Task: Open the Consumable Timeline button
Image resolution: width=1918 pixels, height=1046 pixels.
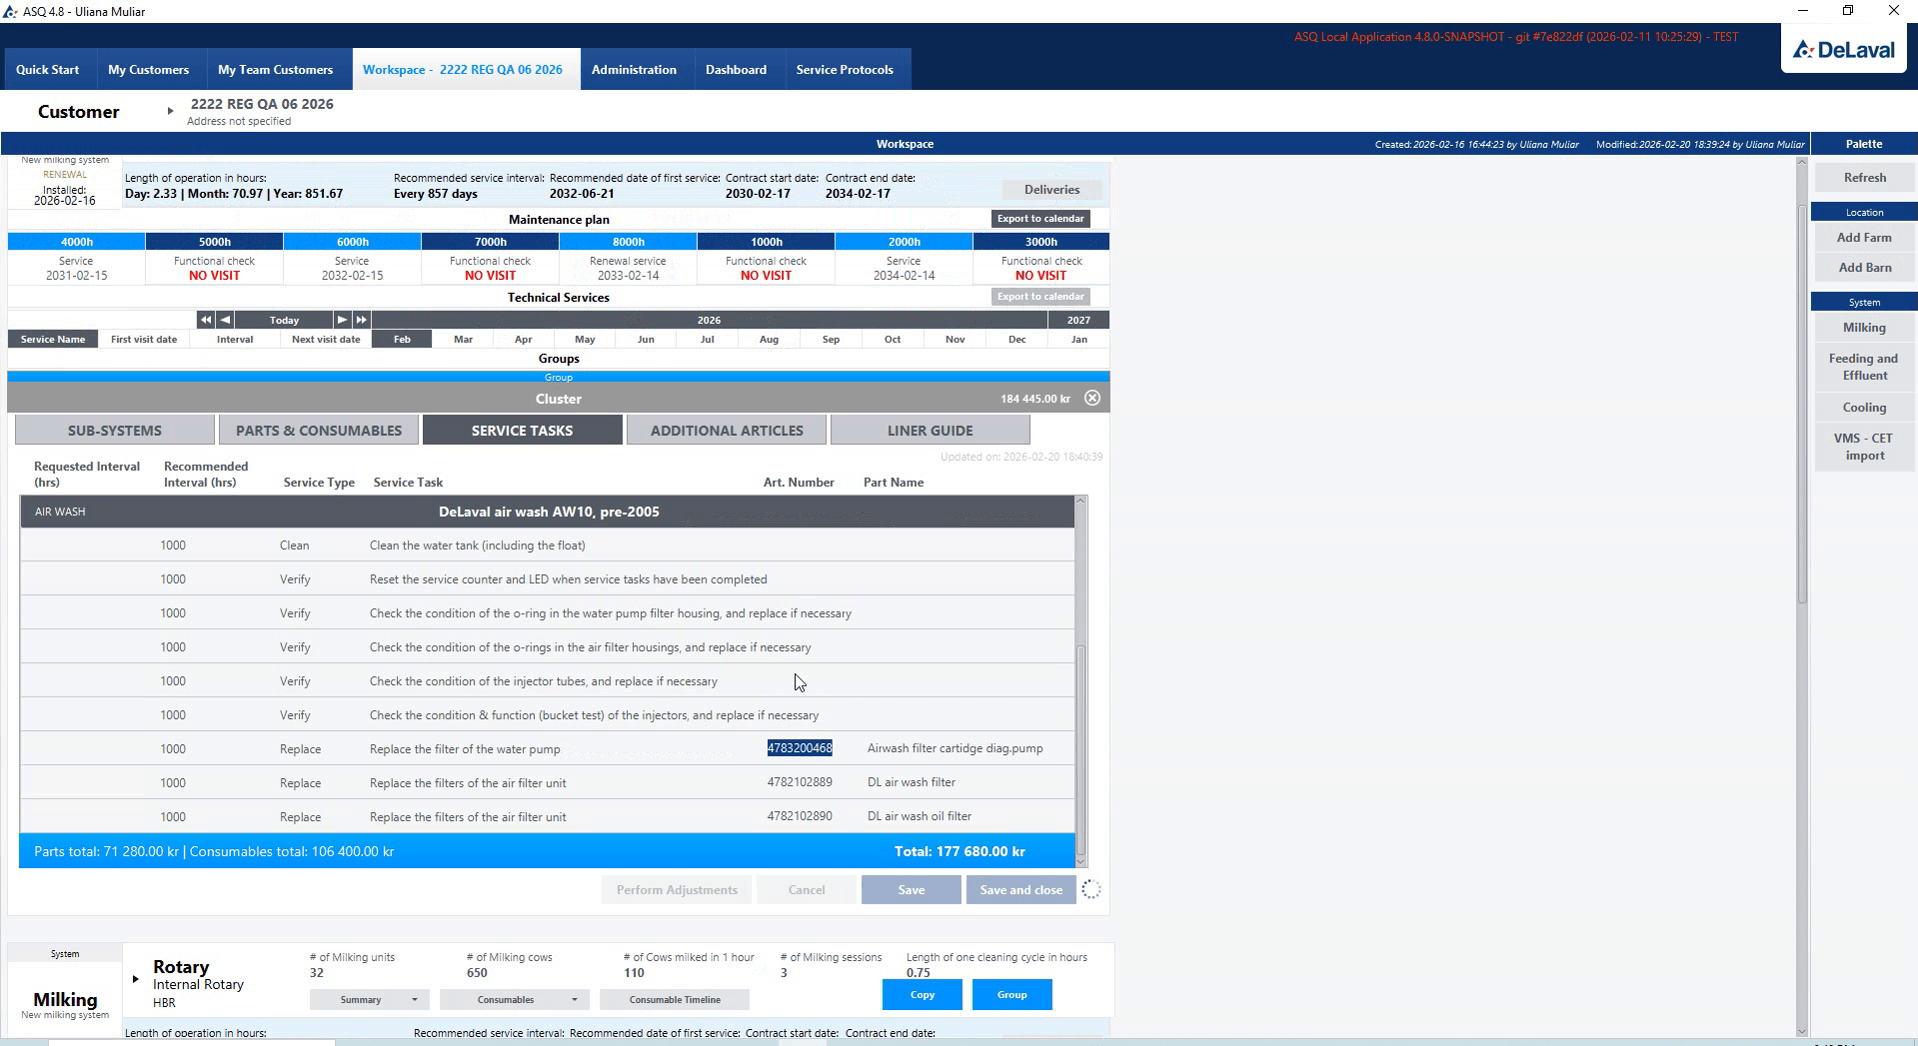Action: pos(674,999)
